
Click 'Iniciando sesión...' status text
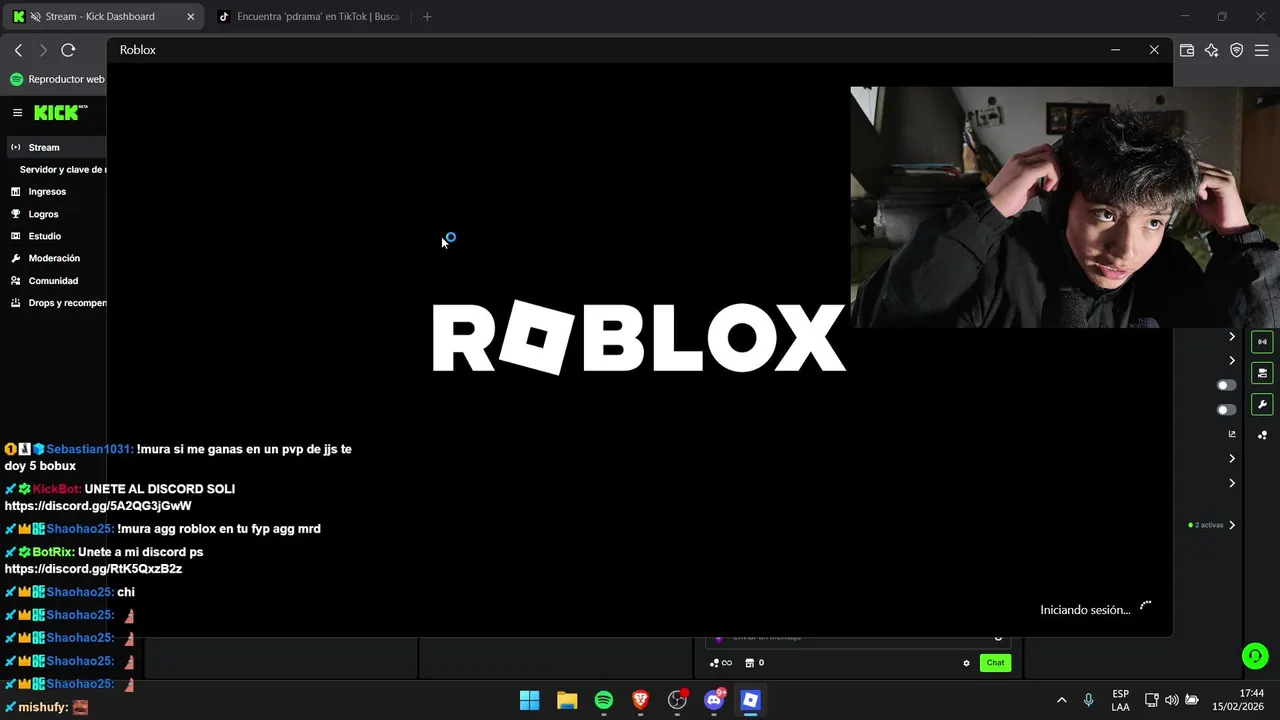pyautogui.click(x=1085, y=610)
